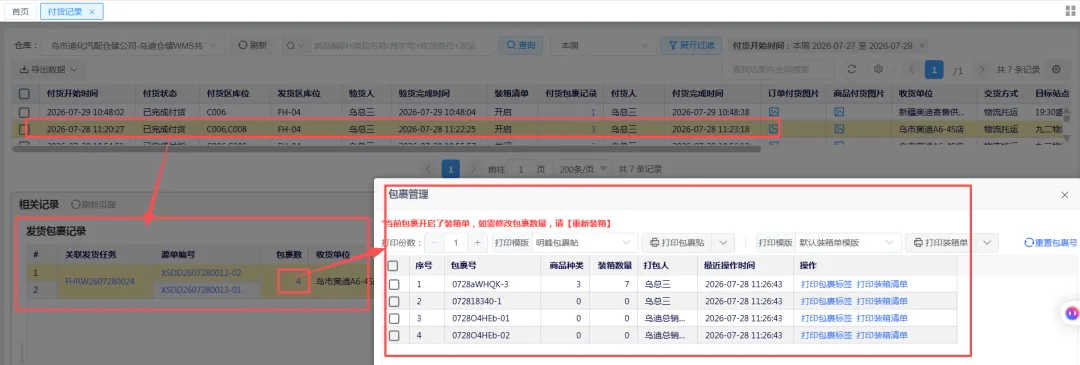This screenshot has height=365, width=1080.
Task: Toggle the select-all checkbox in 付货记录 header
Action: click(x=24, y=94)
